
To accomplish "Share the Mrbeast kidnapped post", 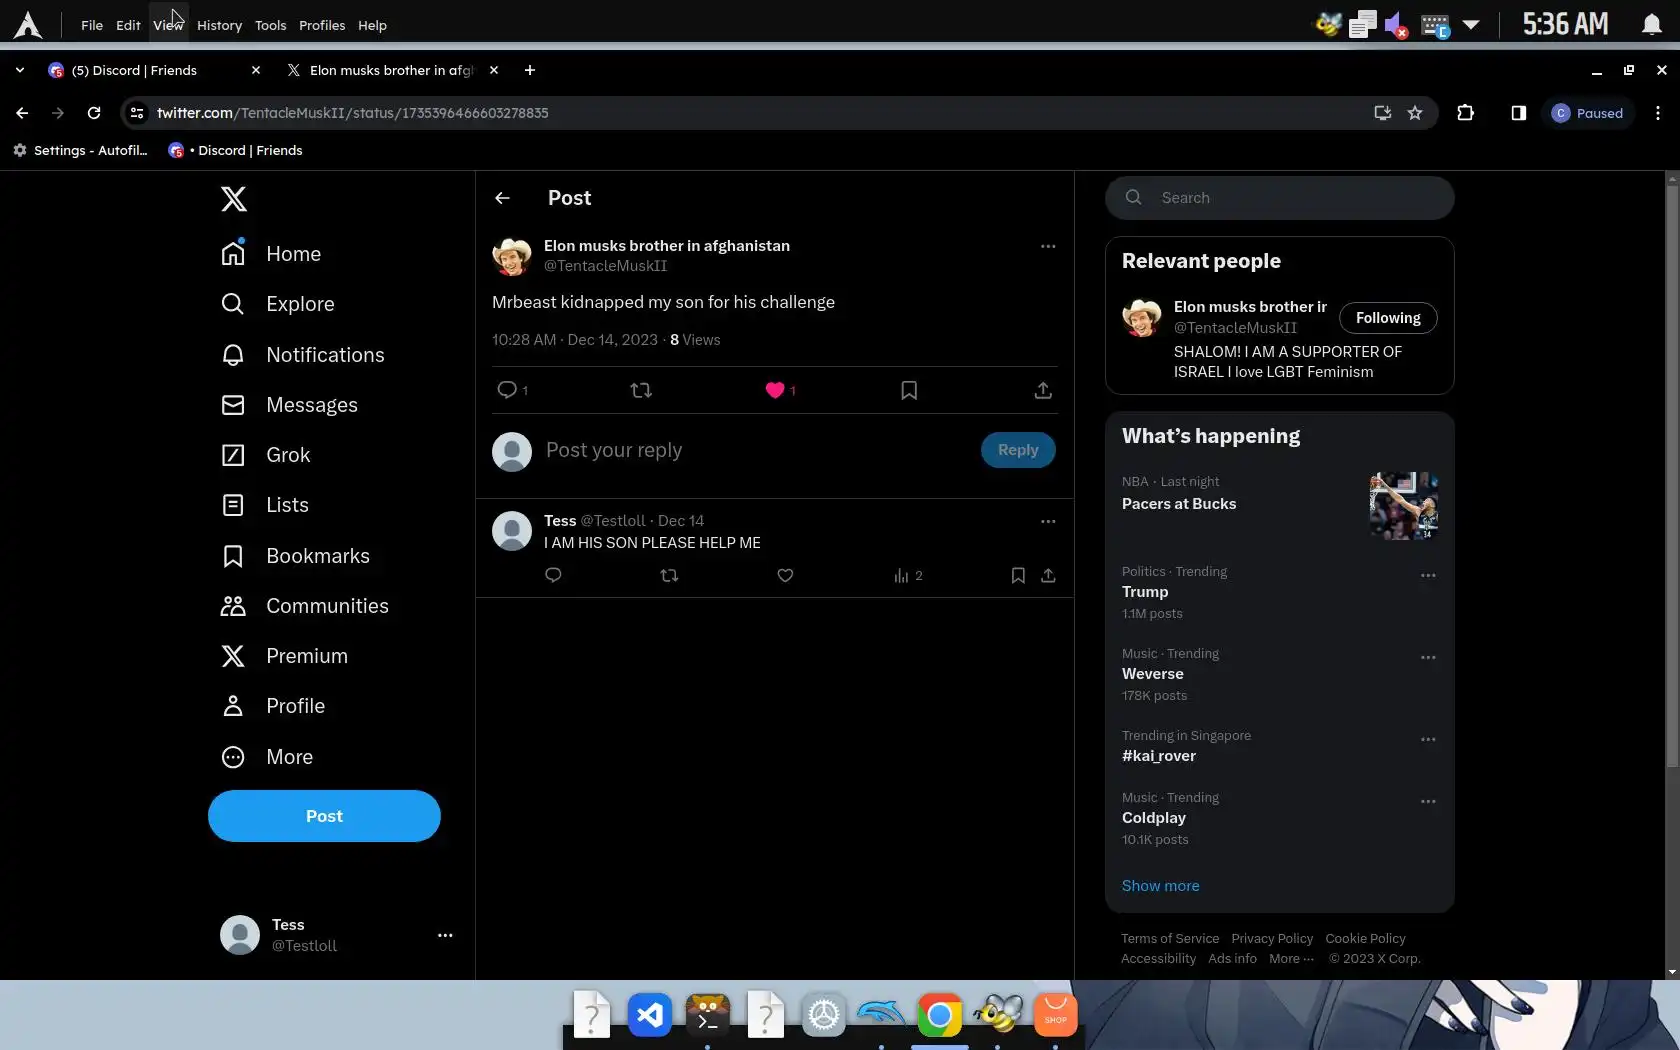I will pos(1043,390).
